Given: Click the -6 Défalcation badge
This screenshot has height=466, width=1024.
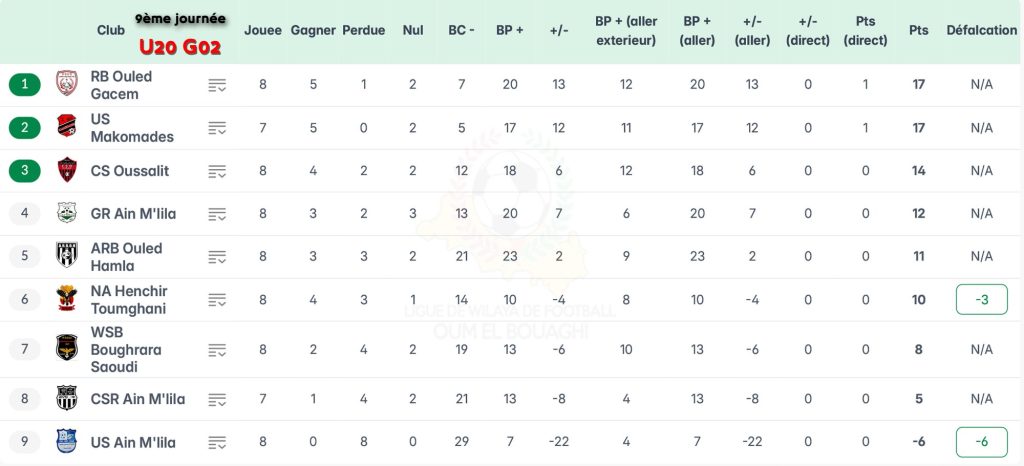Looking at the screenshot, I should (x=981, y=442).
